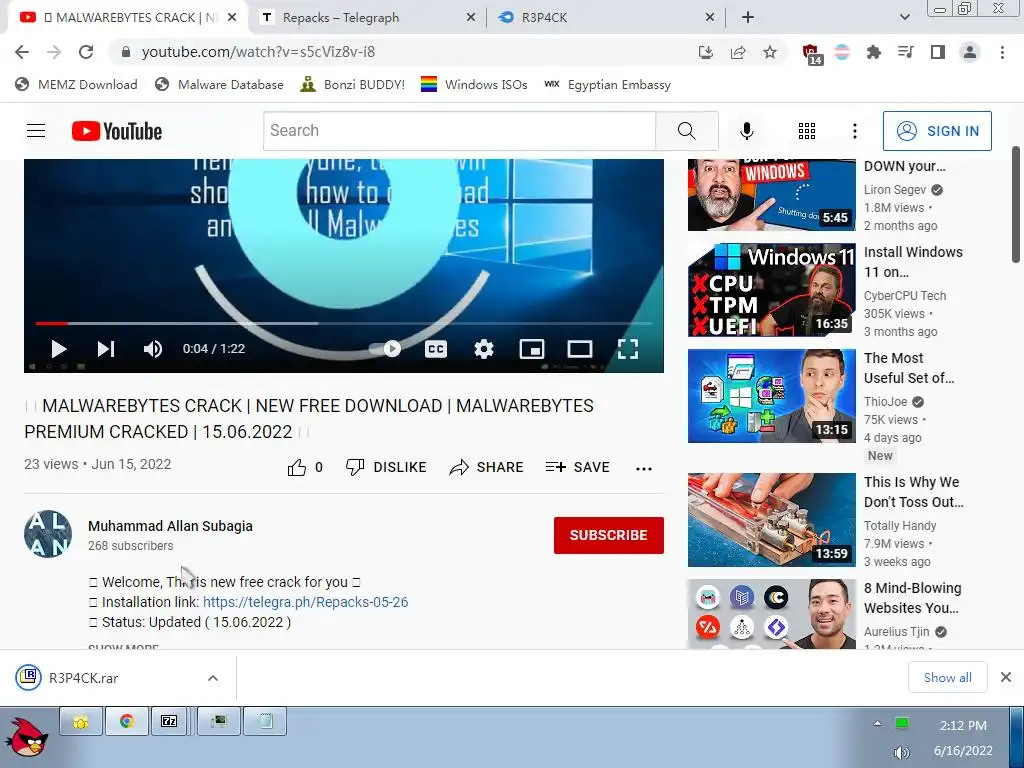Viewport: 1024px width, 768px height.
Task: Mute the video volume
Action: pos(153,349)
